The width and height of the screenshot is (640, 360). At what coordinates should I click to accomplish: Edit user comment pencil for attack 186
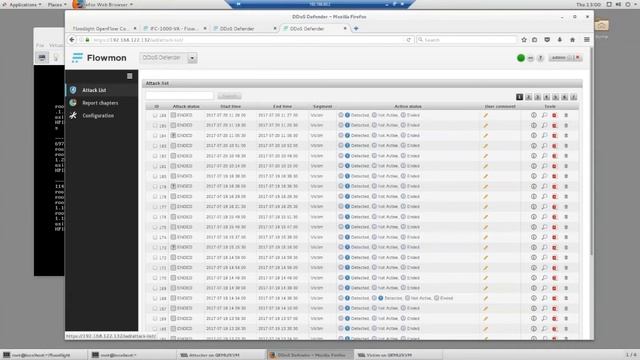tap(486, 116)
